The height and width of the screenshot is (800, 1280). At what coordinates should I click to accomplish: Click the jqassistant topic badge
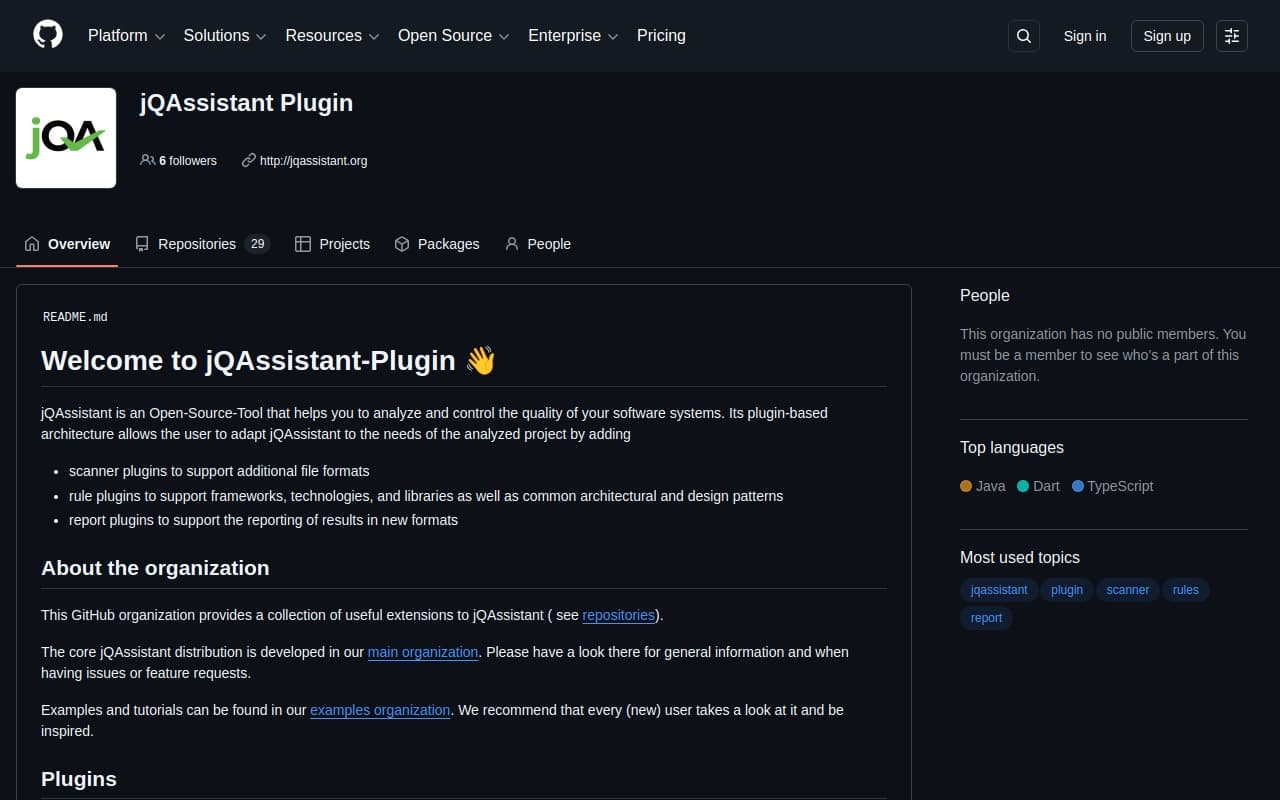tap(997, 590)
